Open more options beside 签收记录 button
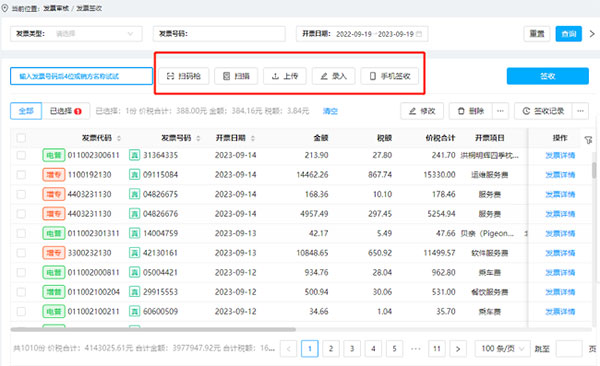 [580, 111]
